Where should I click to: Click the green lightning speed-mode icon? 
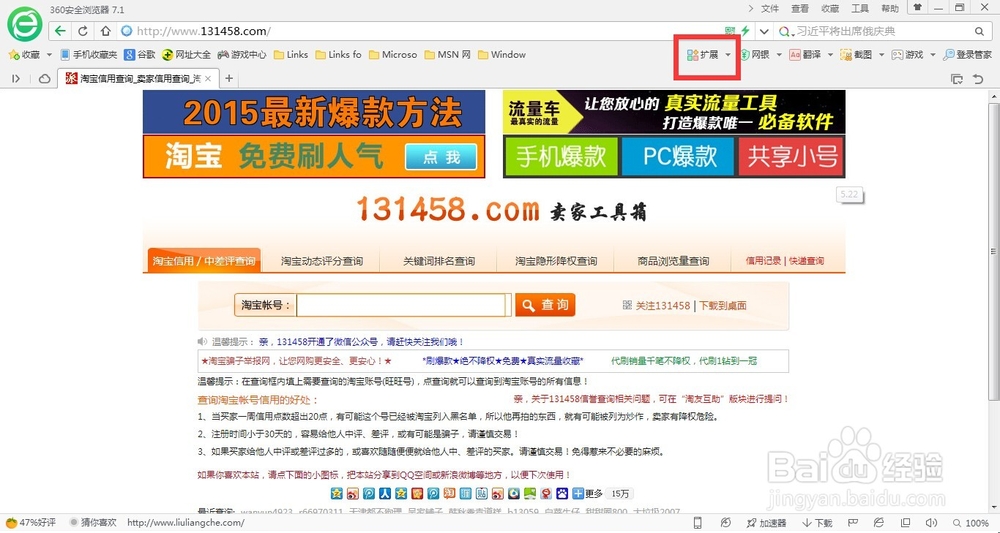click(744, 31)
